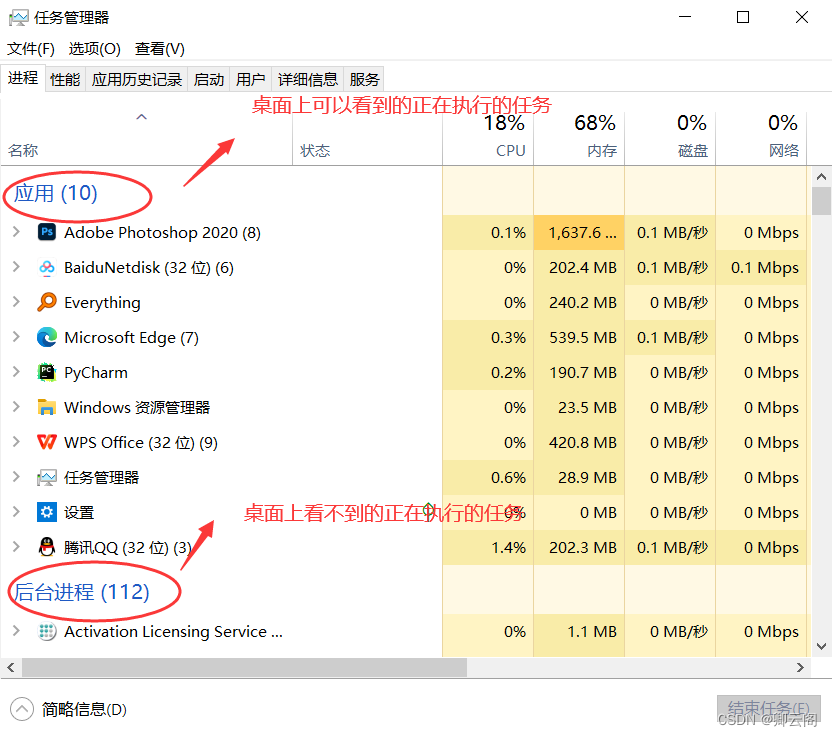Expand the BaiduNetdisk process group
Image resolution: width=832 pixels, height=736 pixels.
(x=16, y=267)
